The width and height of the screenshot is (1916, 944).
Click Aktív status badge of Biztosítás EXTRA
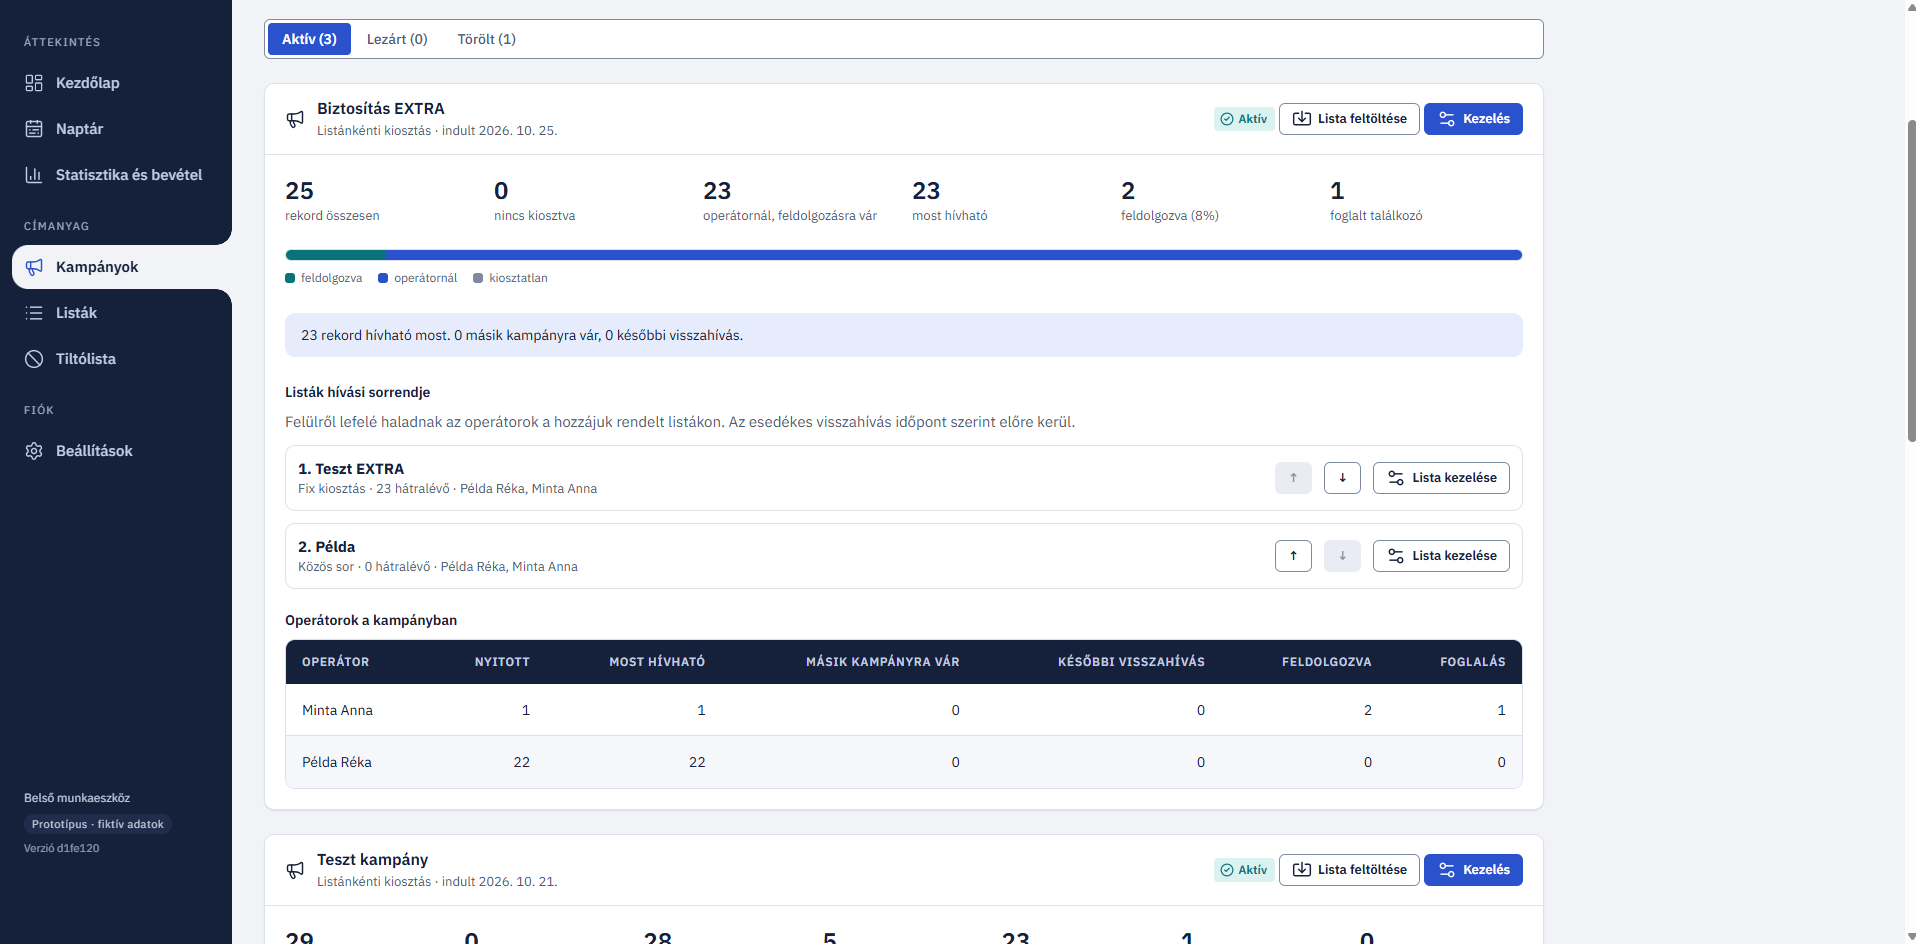(1244, 119)
